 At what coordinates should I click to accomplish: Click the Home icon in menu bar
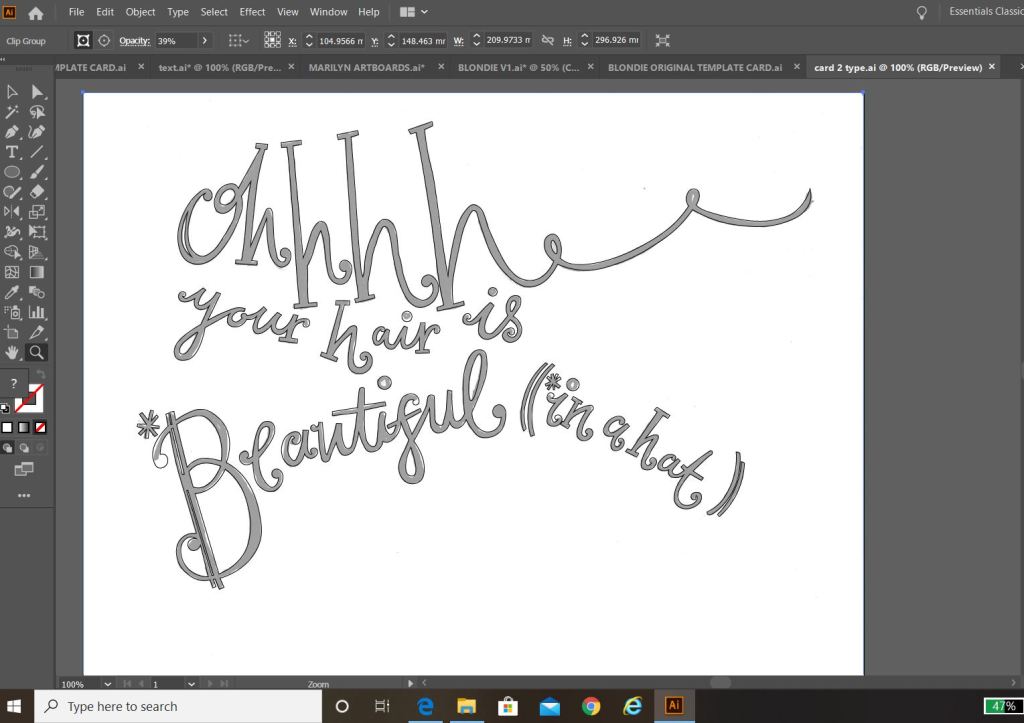[x=36, y=13]
